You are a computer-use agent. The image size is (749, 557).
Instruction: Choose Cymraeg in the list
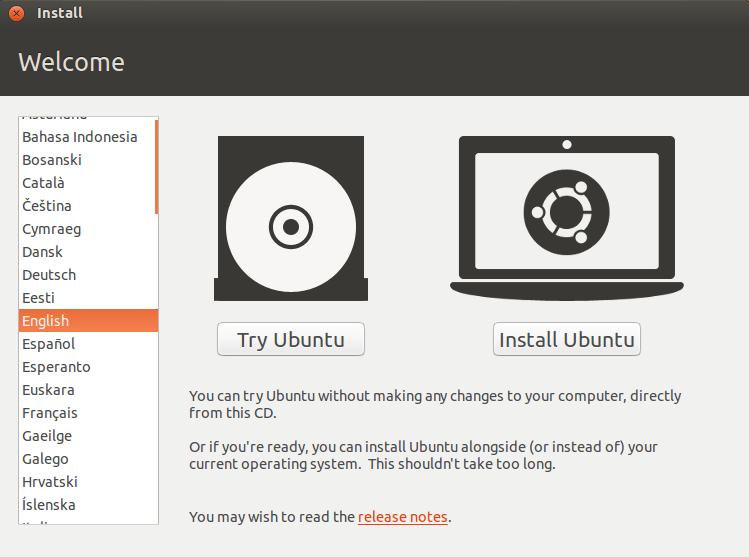(x=88, y=229)
